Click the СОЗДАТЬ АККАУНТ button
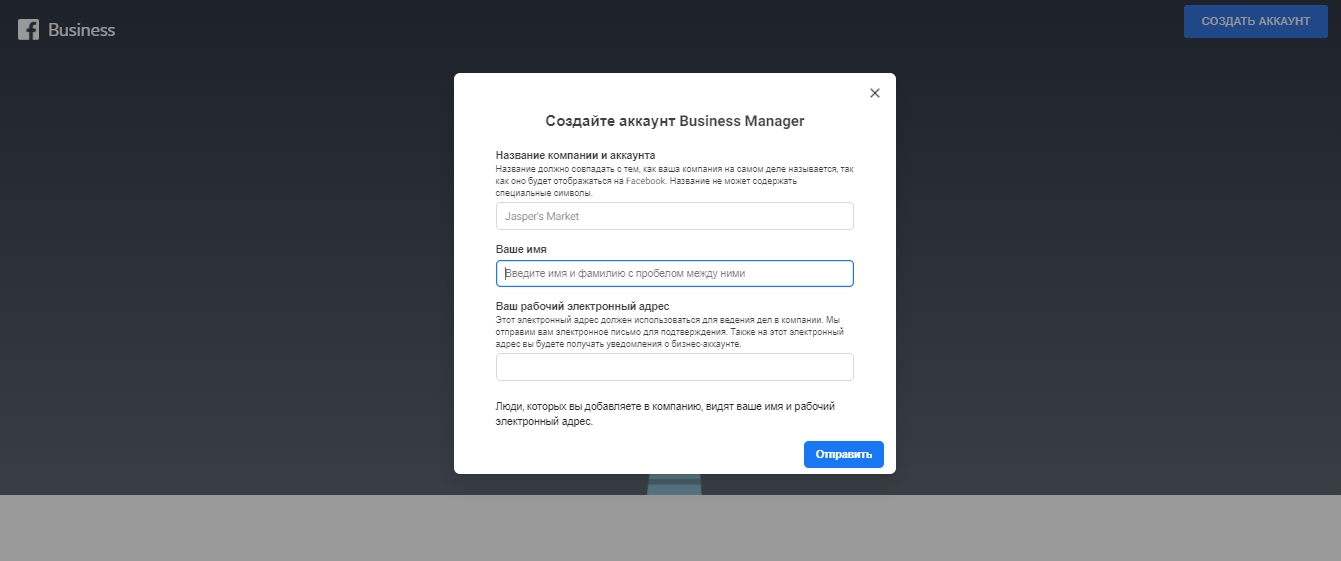Screen dimensions: 1341x561 coord(1256,21)
